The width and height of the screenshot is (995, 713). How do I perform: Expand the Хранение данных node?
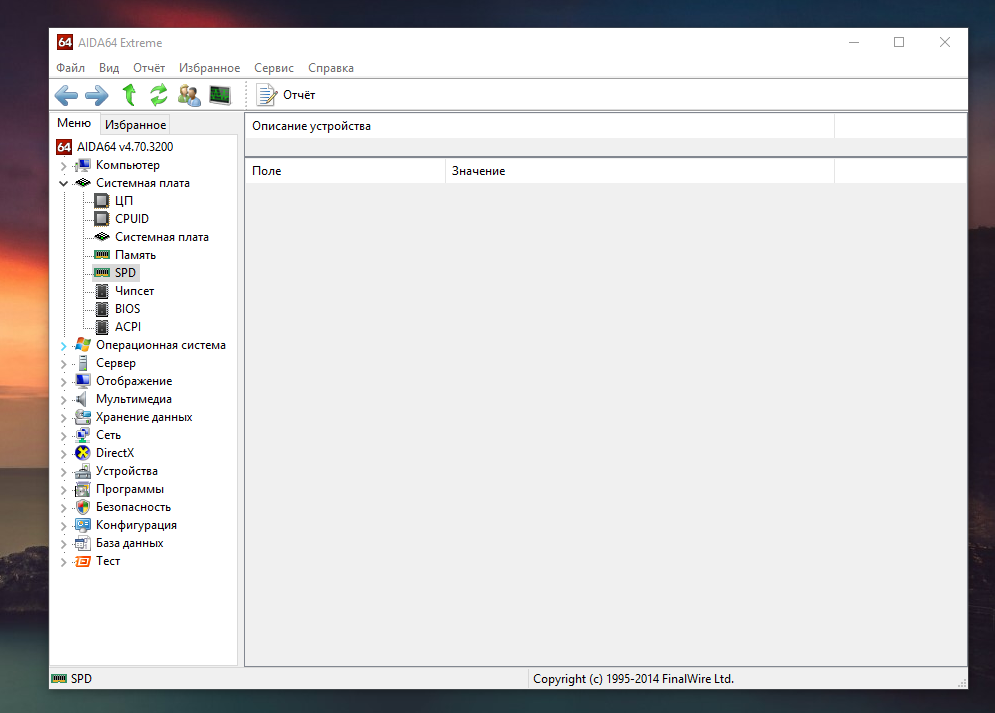pyautogui.click(x=64, y=418)
